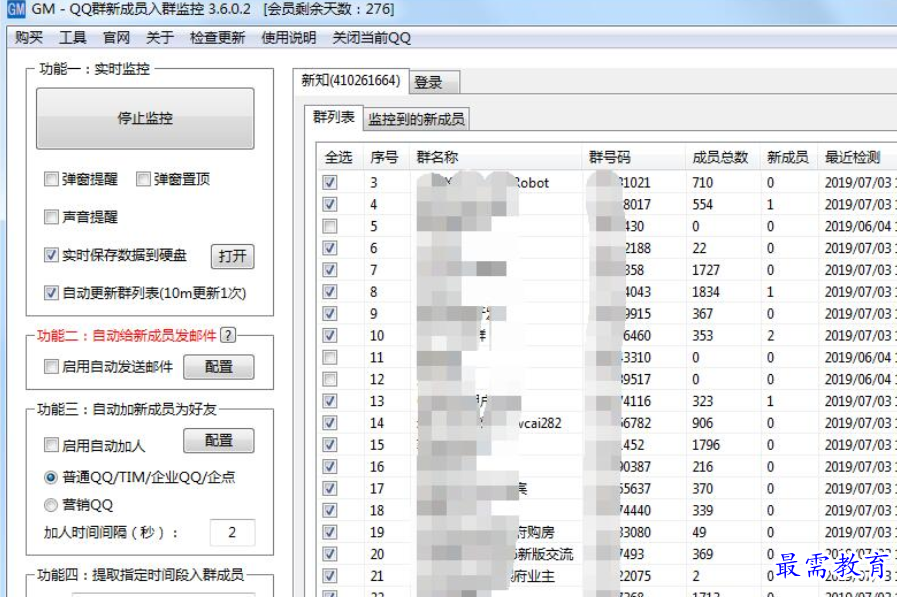Image resolution: width=897 pixels, height=597 pixels.
Task: Switch to the 登录 tab
Action: coord(434,82)
